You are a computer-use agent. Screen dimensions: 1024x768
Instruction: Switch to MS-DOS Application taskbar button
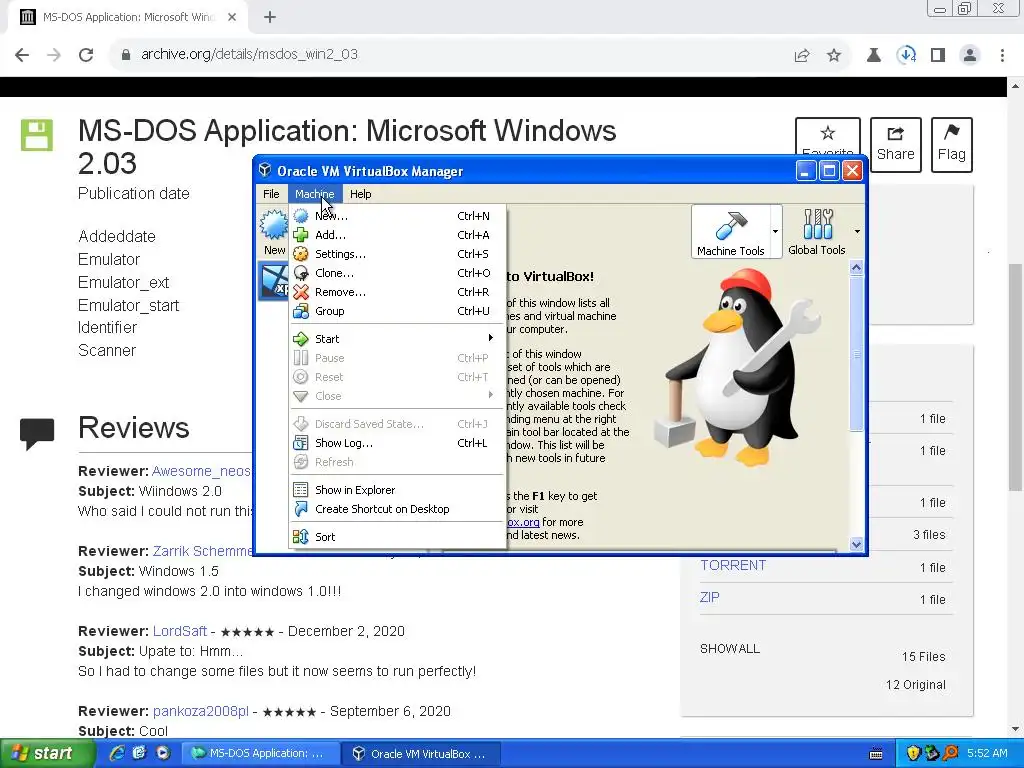(261, 753)
